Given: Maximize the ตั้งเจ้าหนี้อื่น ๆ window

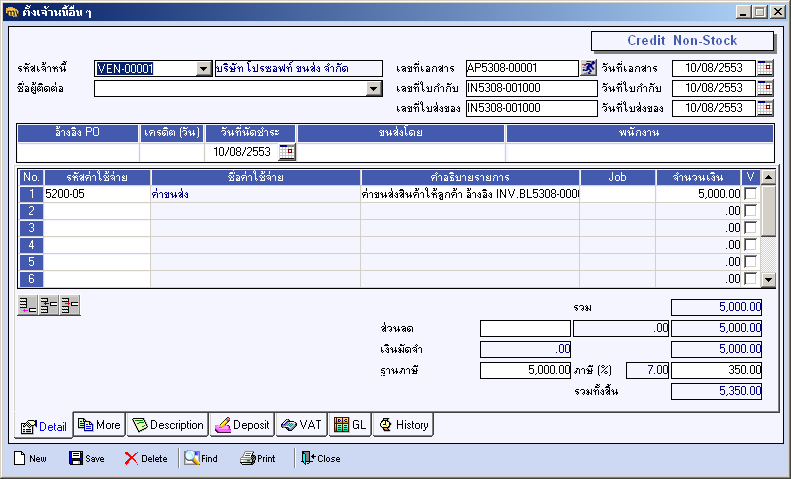Looking at the screenshot, I should 760,12.
